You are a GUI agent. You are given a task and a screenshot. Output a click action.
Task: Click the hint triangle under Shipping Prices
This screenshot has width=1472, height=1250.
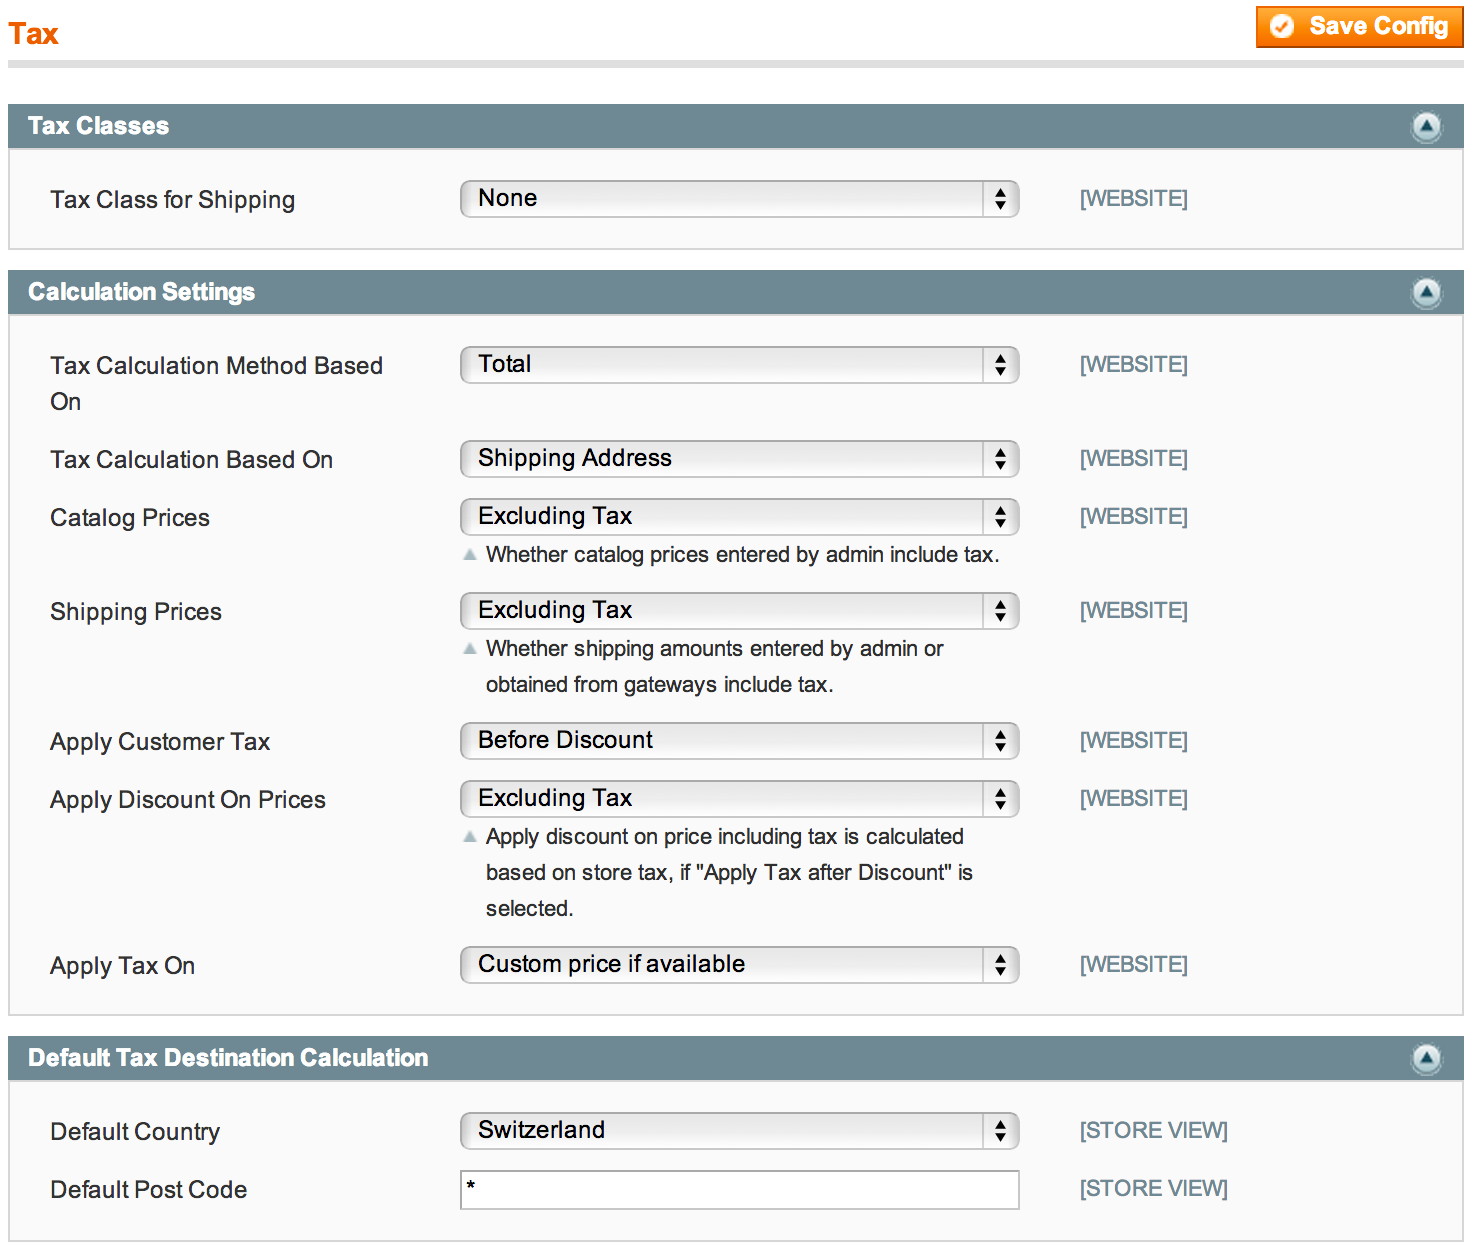[470, 649]
